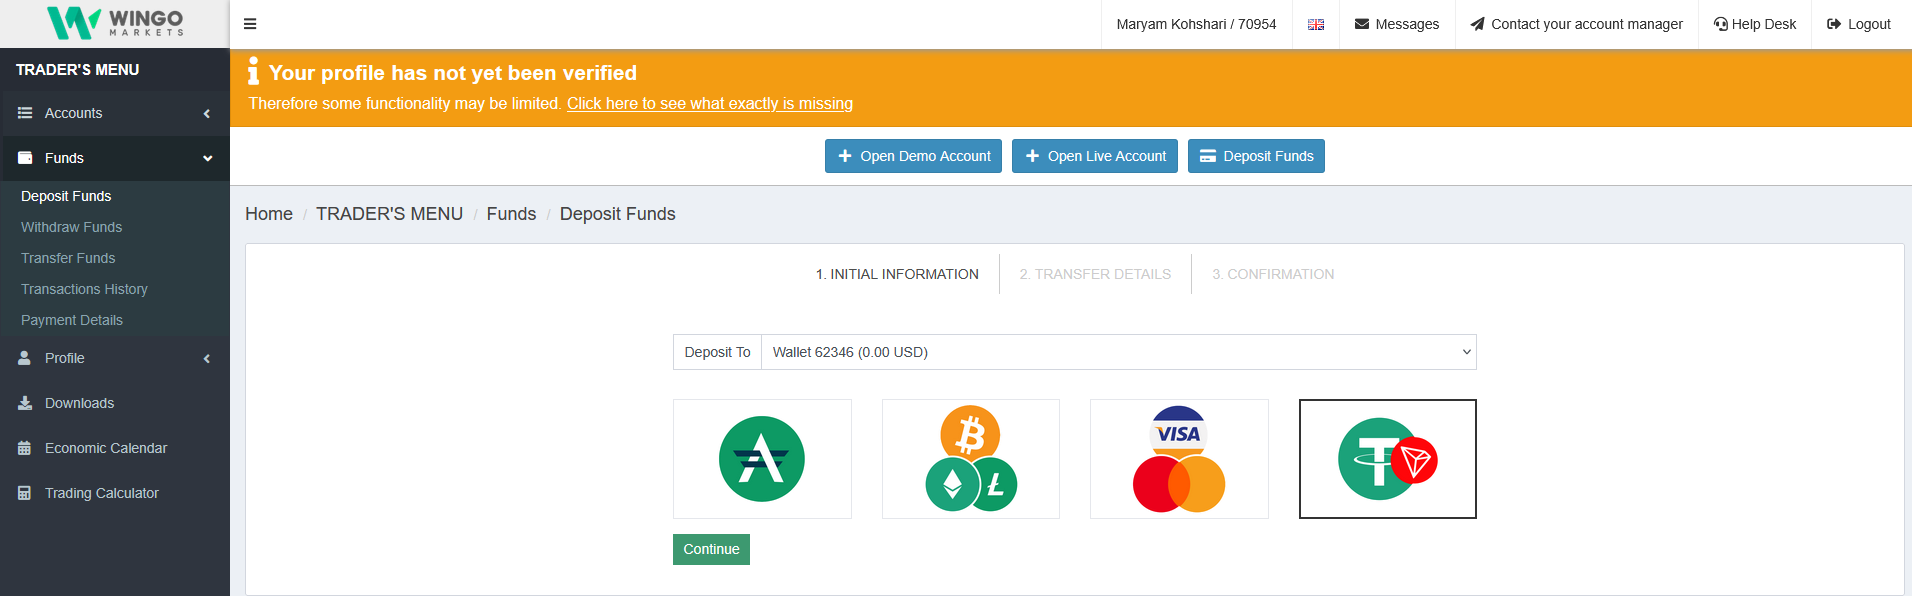This screenshot has height=596, width=1912.
Task: Click the Profile person icon in sidebar
Action: coord(25,358)
